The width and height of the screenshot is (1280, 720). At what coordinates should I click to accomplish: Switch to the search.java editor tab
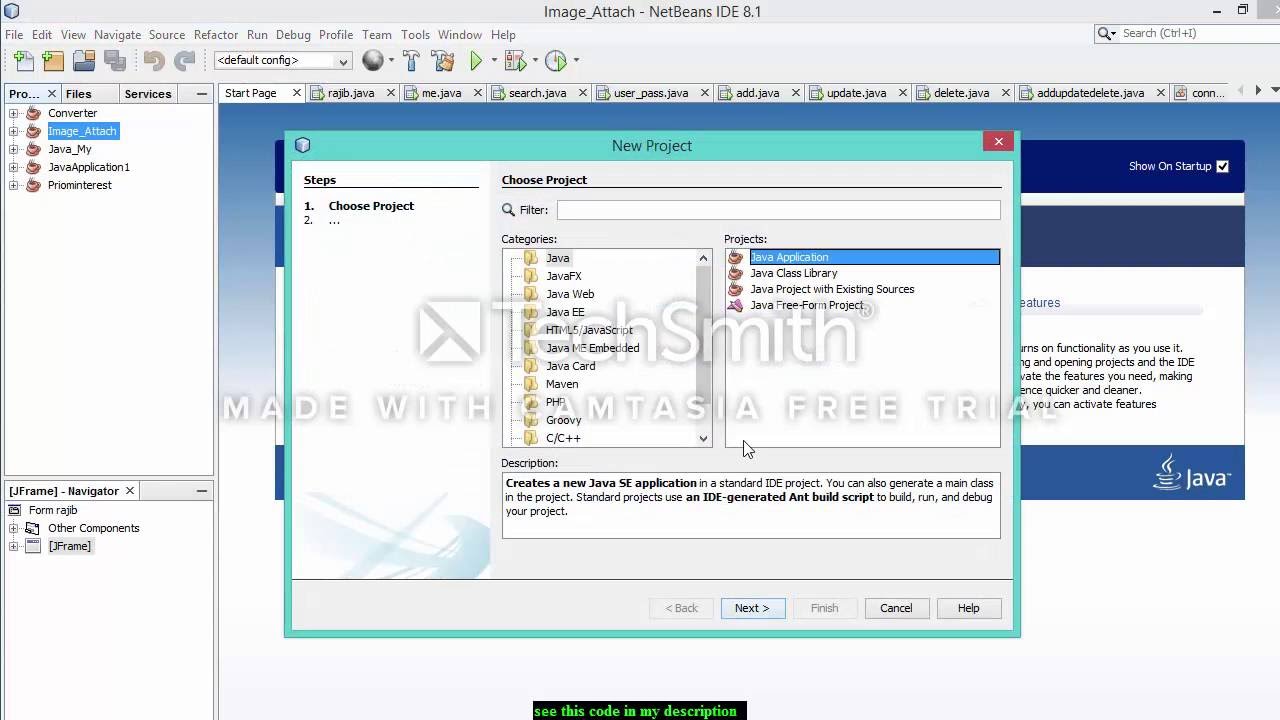coord(537,93)
